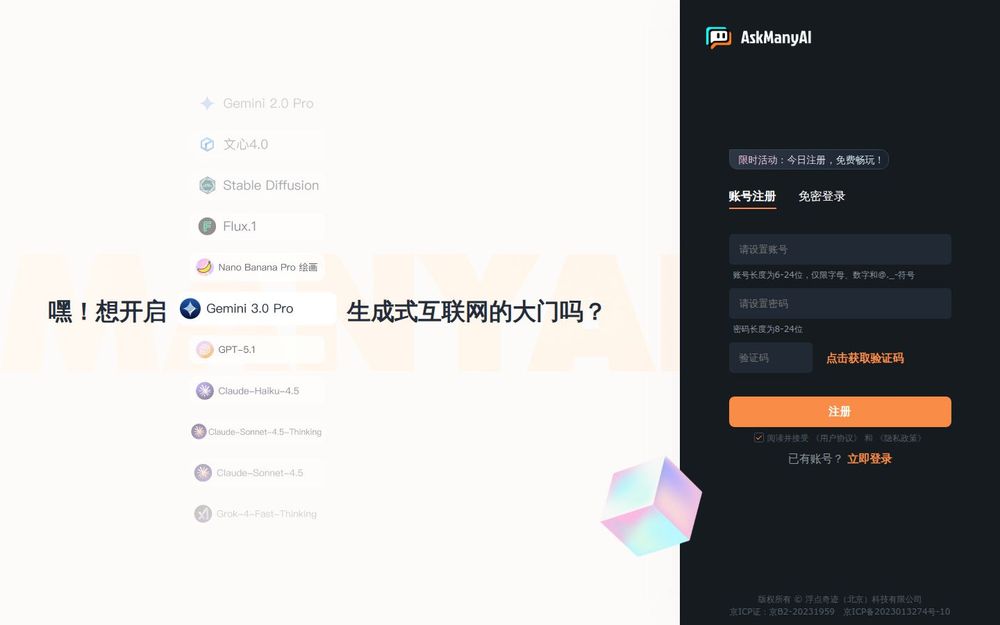Open the 立即登录 link
1000x625 pixels.
pos(869,459)
